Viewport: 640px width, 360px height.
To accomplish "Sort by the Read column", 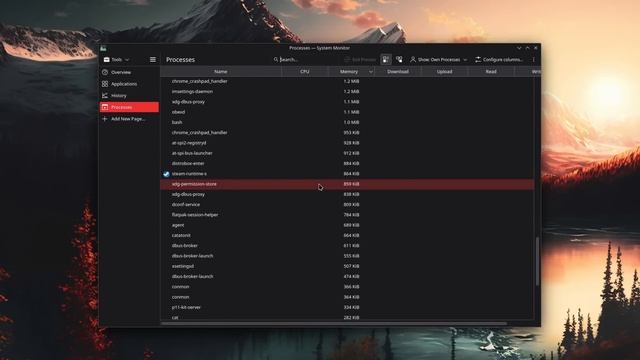I will [x=491, y=71].
